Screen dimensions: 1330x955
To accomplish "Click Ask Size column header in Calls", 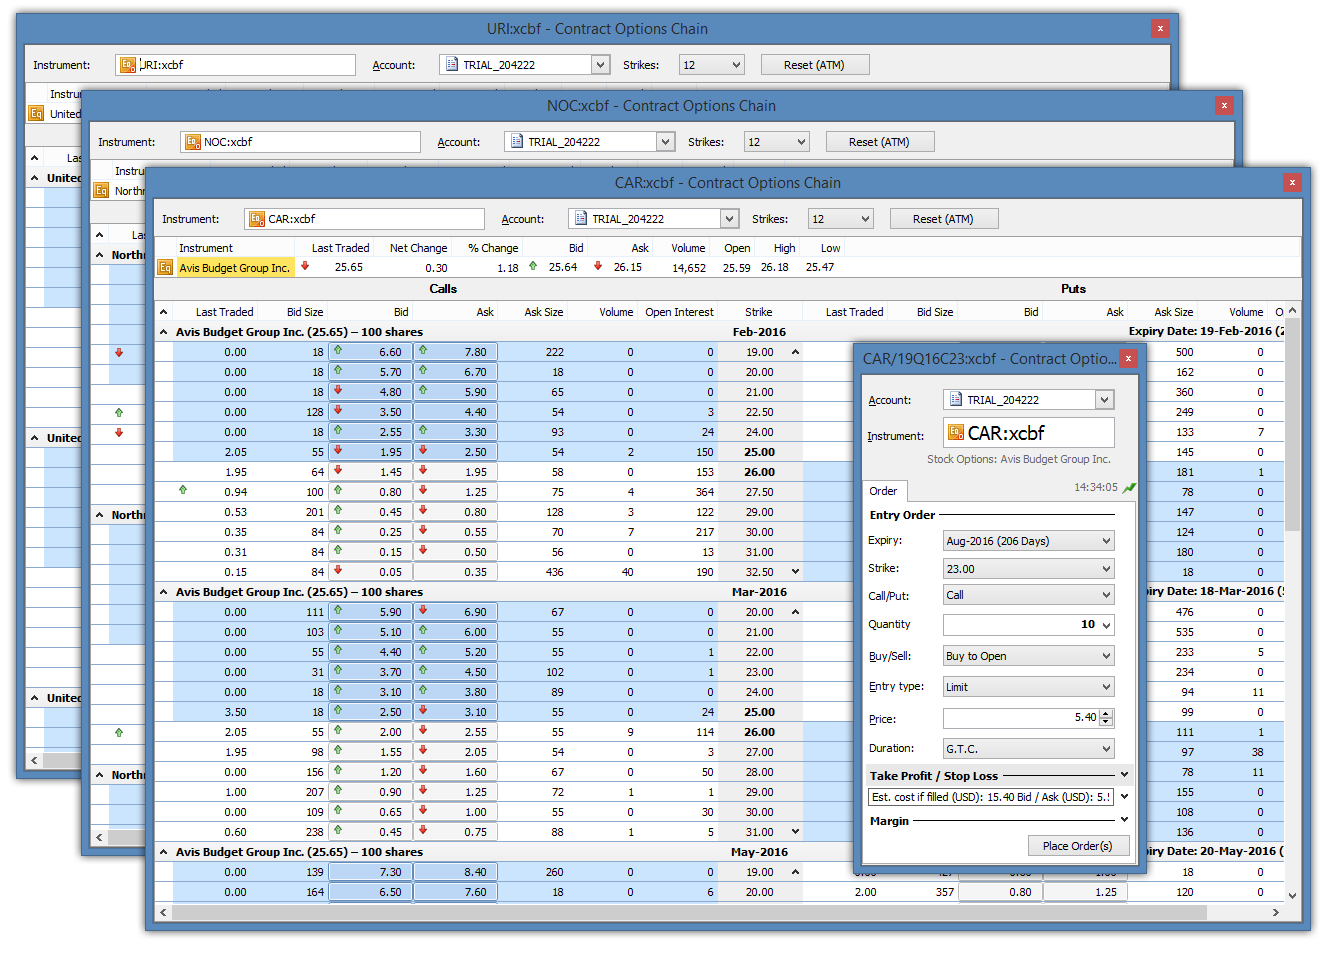I will click(x=544, y=312).
